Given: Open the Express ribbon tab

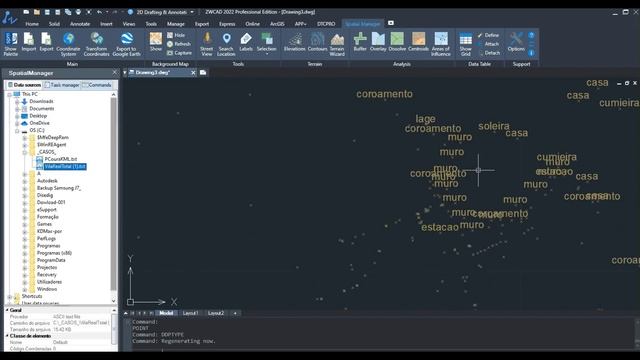Looking at the screenshot, I should 227,24.
